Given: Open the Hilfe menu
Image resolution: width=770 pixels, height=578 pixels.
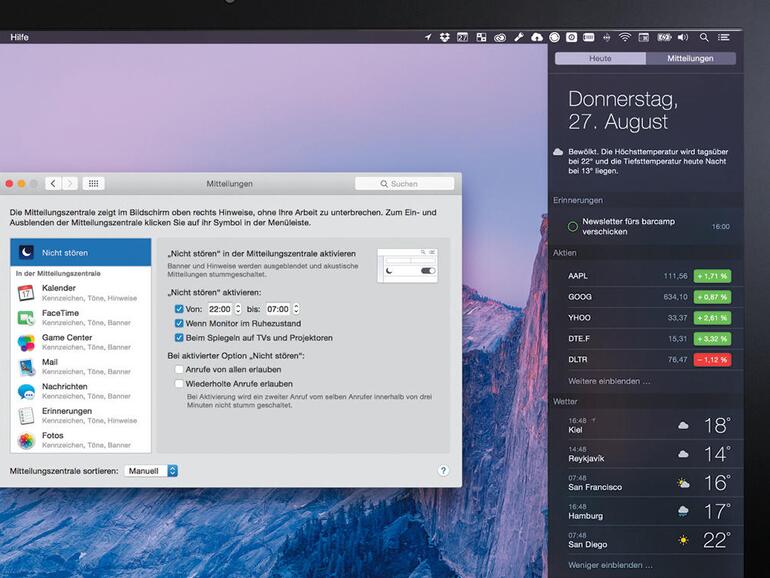Looking at the screenshot, I should click(20, 37).
